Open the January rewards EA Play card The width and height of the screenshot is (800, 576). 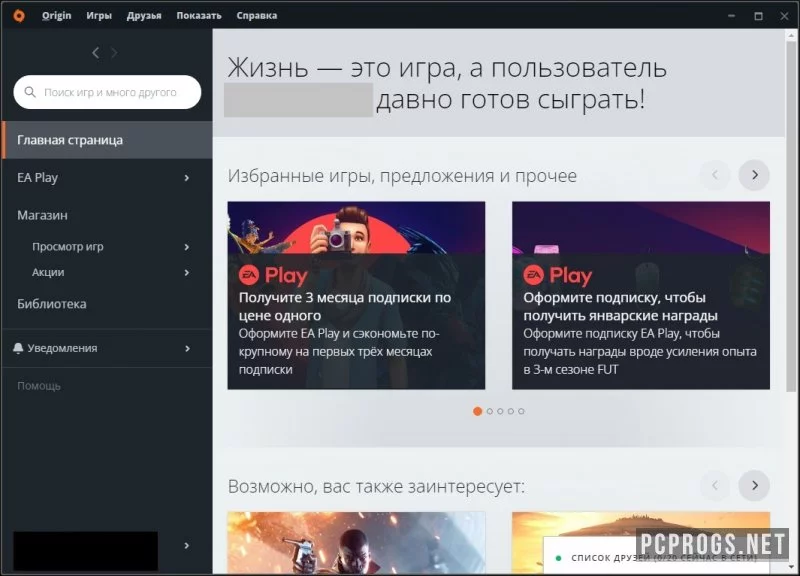coord(641,295)
